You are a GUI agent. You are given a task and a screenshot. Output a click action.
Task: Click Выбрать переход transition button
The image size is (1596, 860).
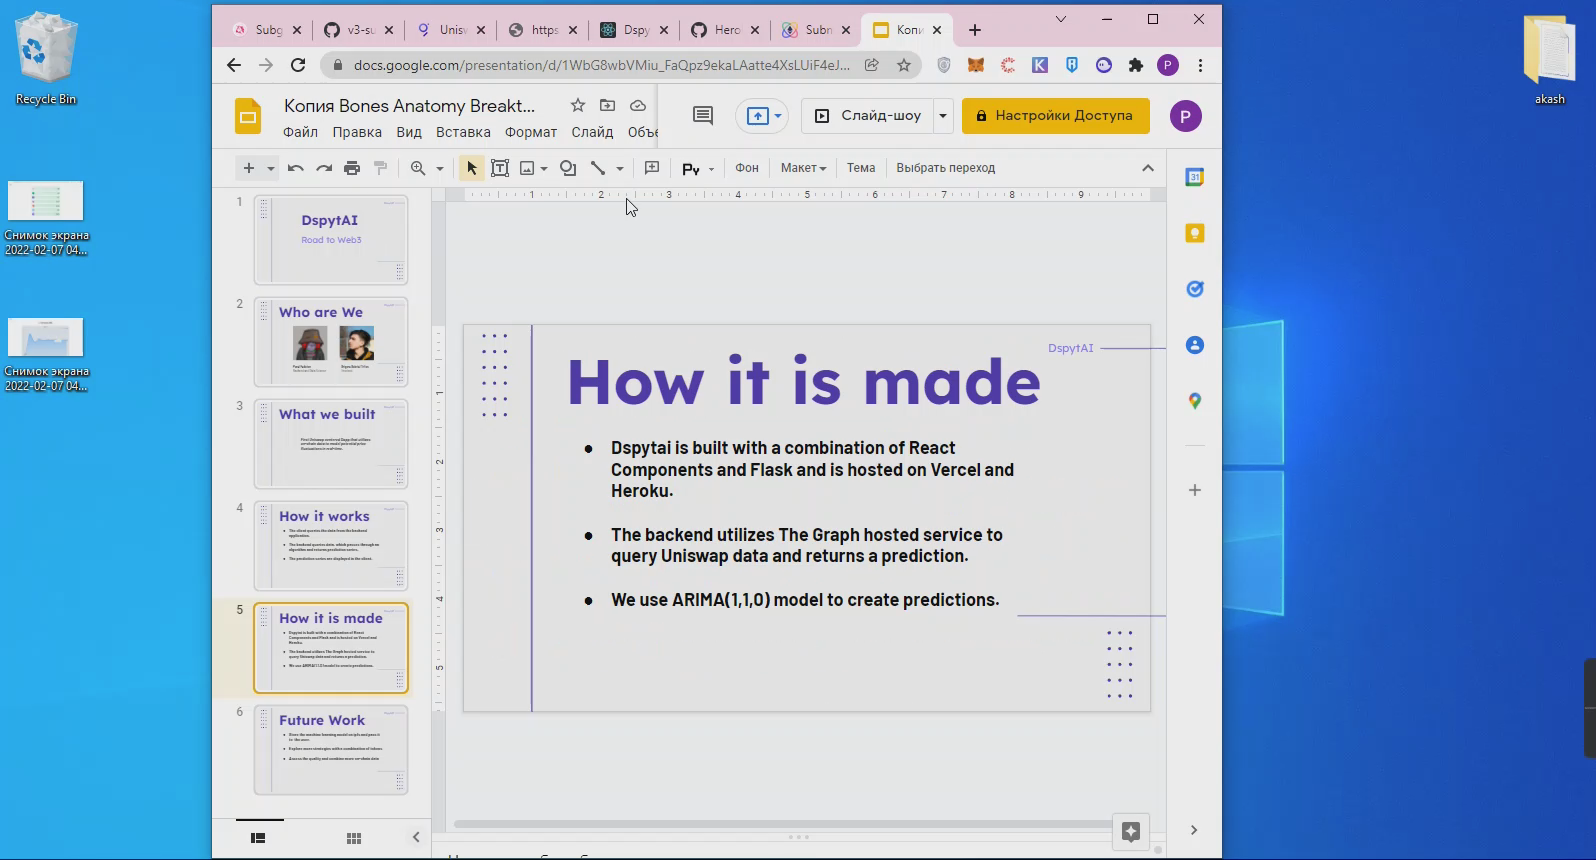point(946,168)
